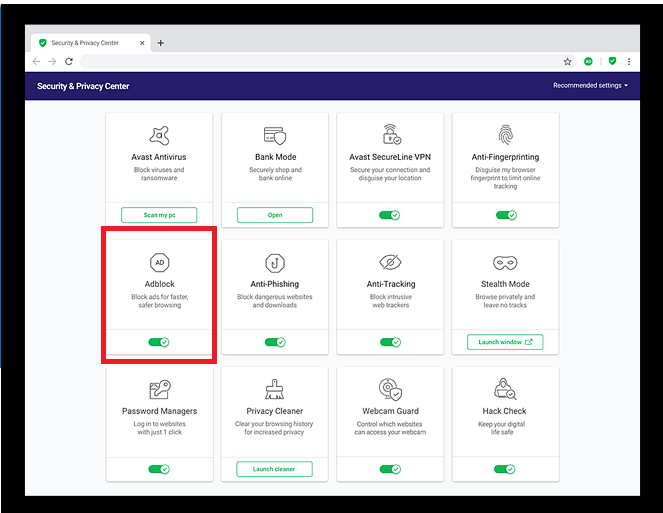Click the Webcam Guard icon
The height and width of the screenshot is (513, 663).
click(390, 389)
